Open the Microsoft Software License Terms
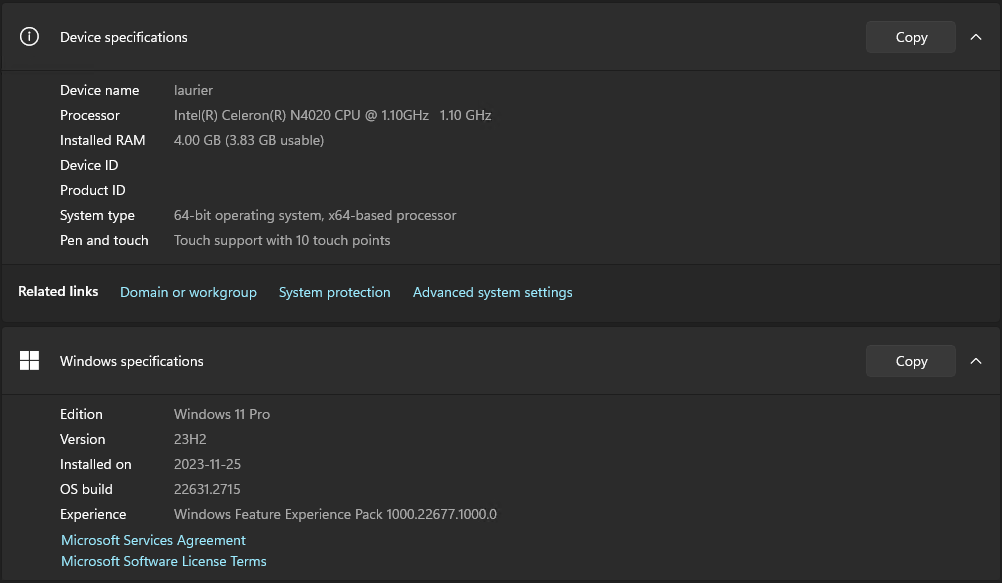The width and height of the screenshot is (1002, 583). pos(164,561)
